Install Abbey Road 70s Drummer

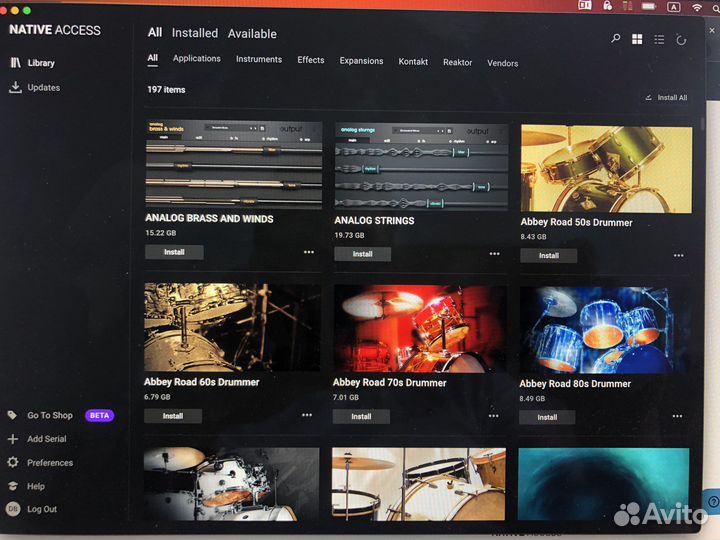pos(361,416)
